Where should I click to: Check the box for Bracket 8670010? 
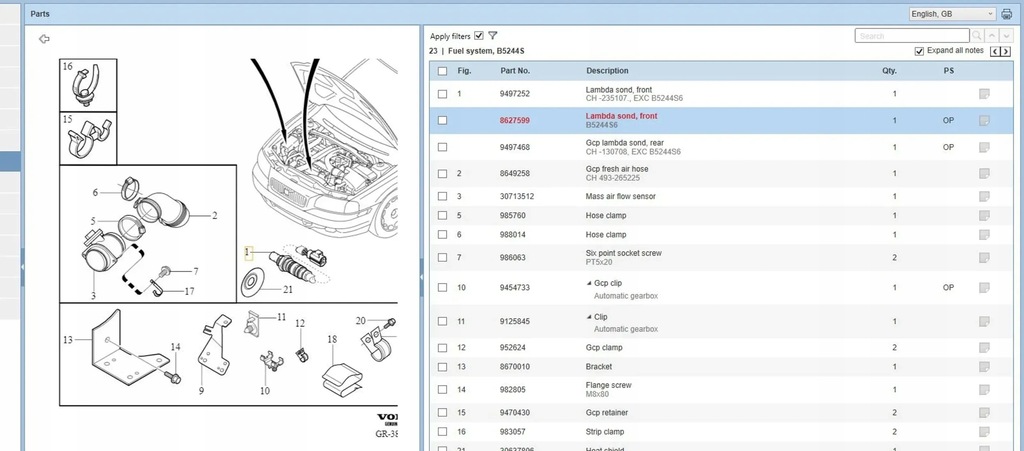[x=443, y=367]
